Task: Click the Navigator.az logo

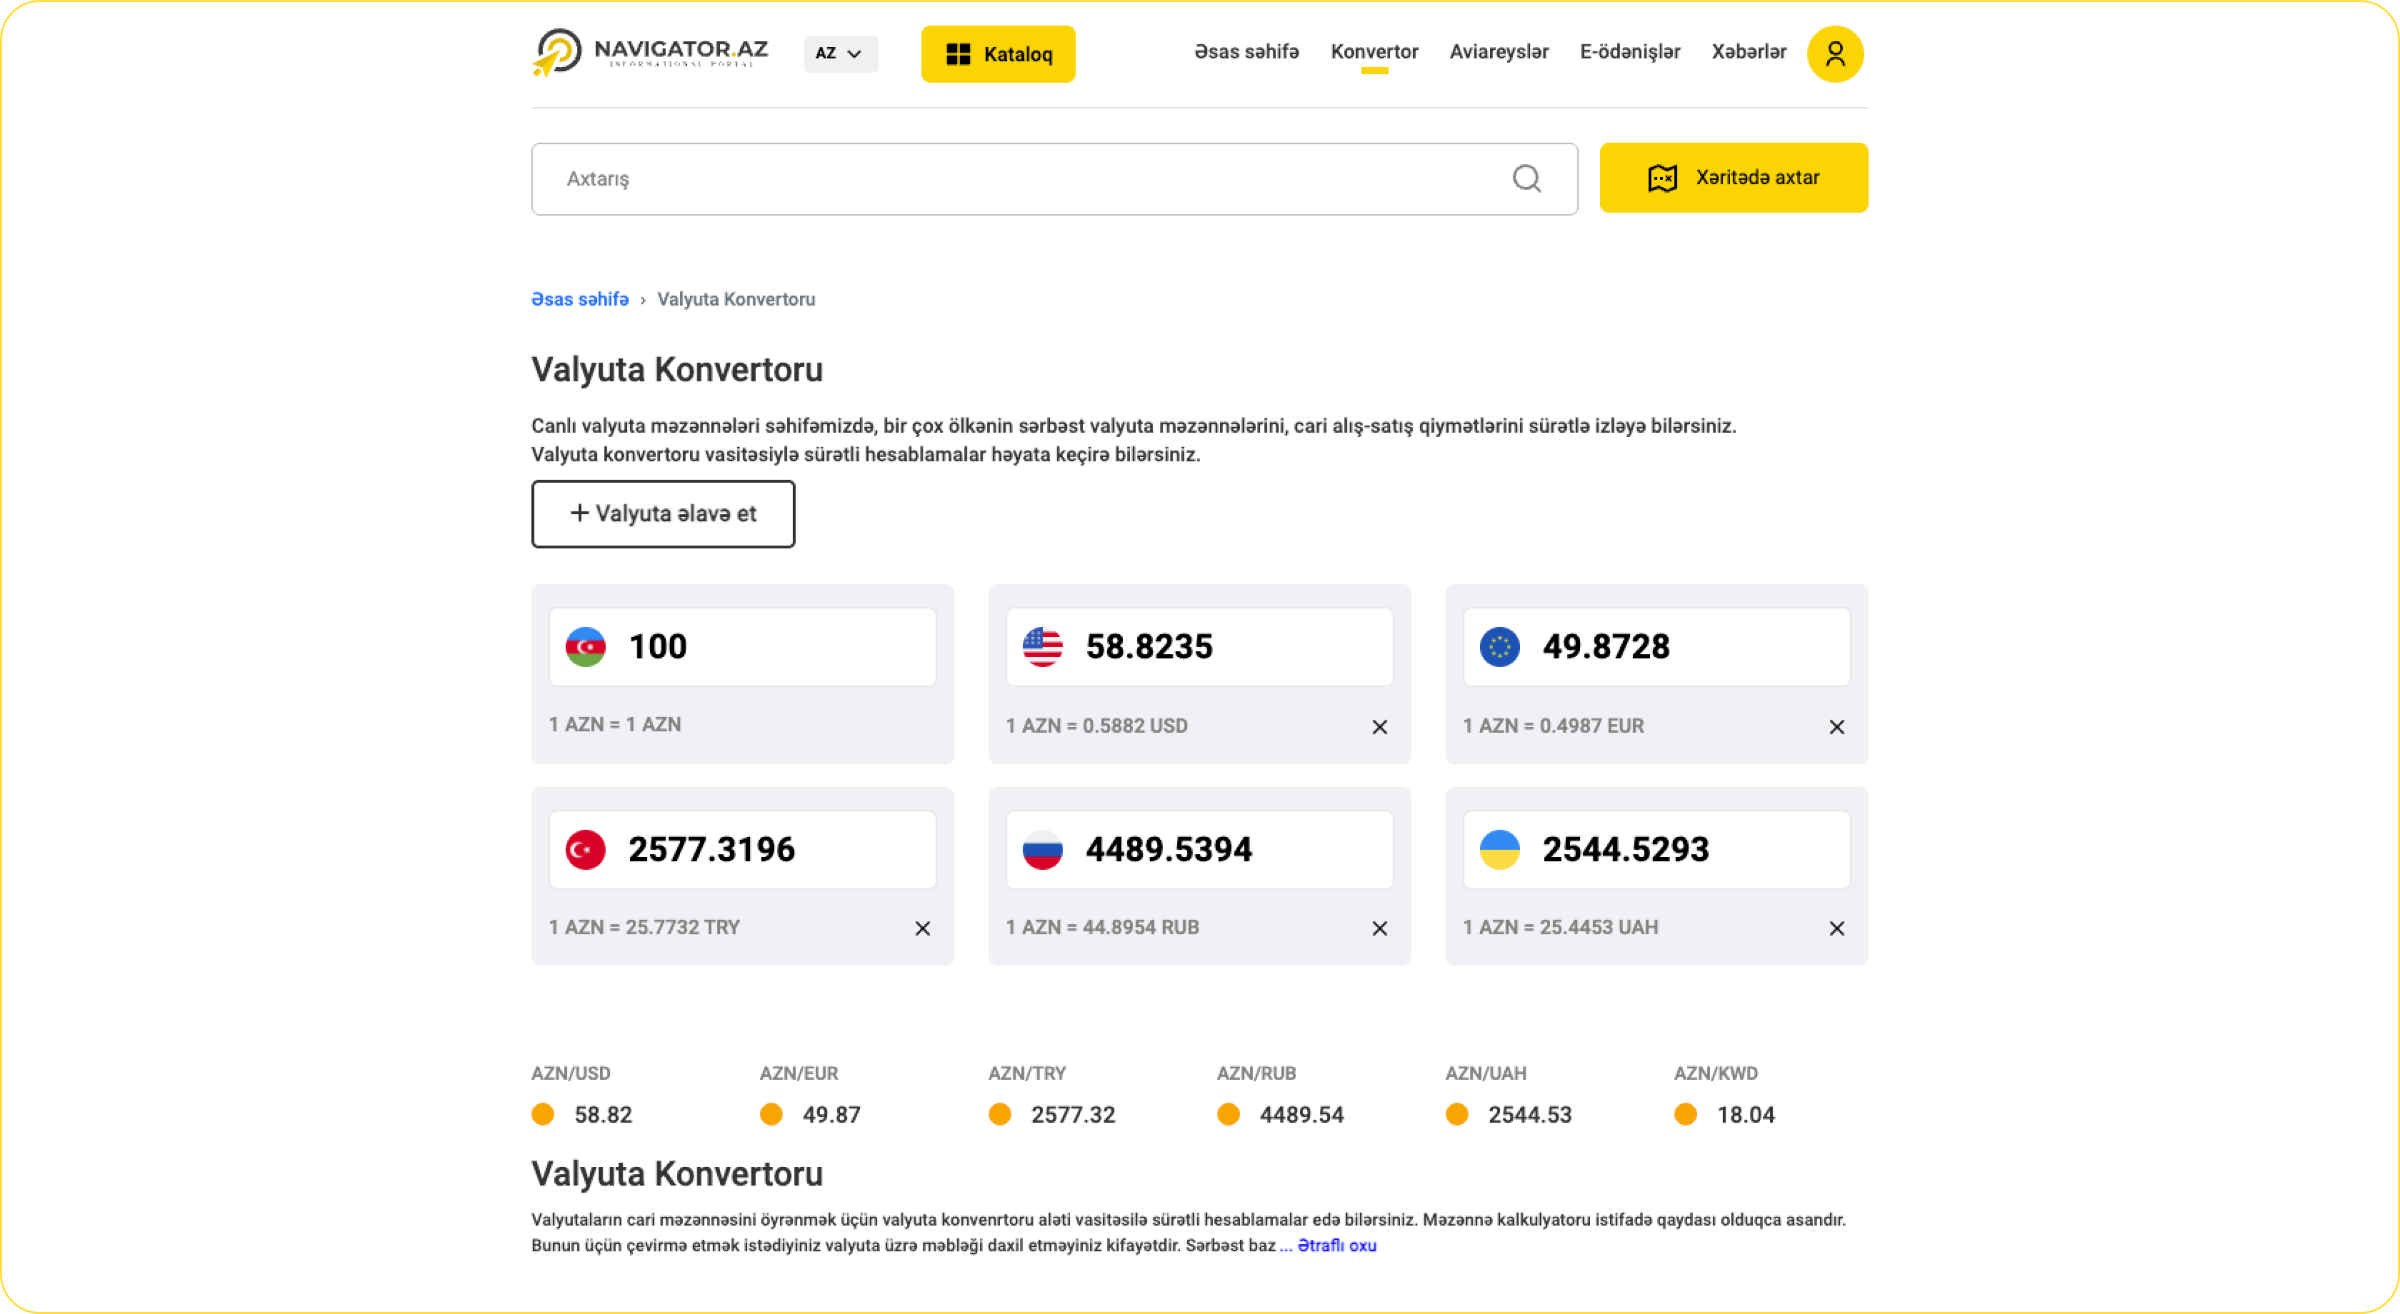Action: (651, 52)
